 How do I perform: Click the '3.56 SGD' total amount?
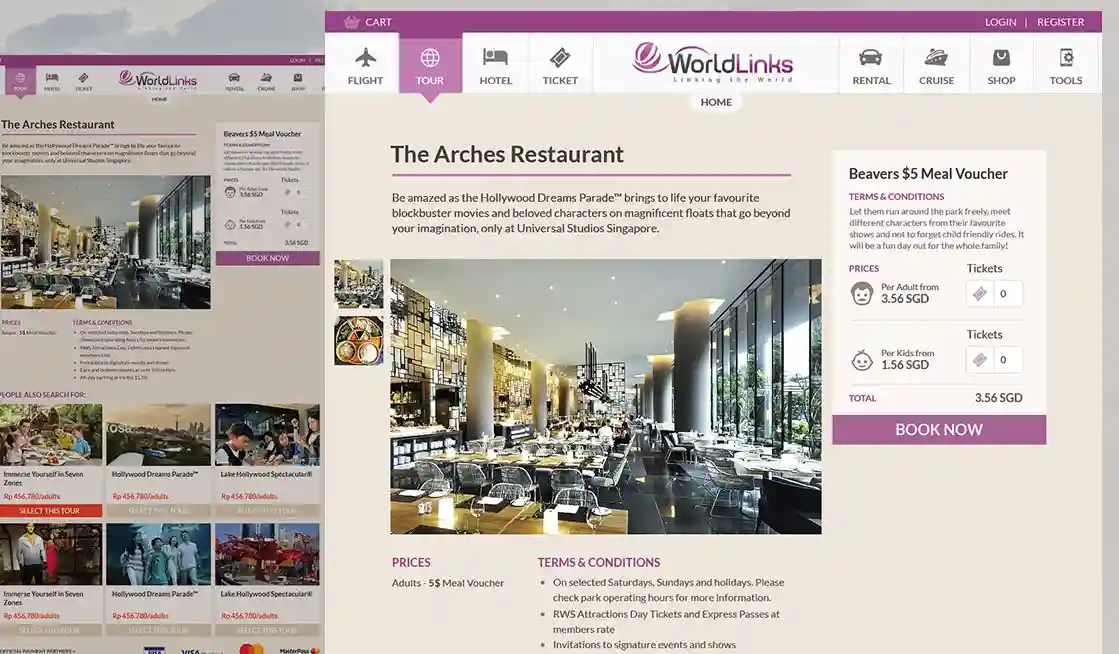(x=998, y=398)
